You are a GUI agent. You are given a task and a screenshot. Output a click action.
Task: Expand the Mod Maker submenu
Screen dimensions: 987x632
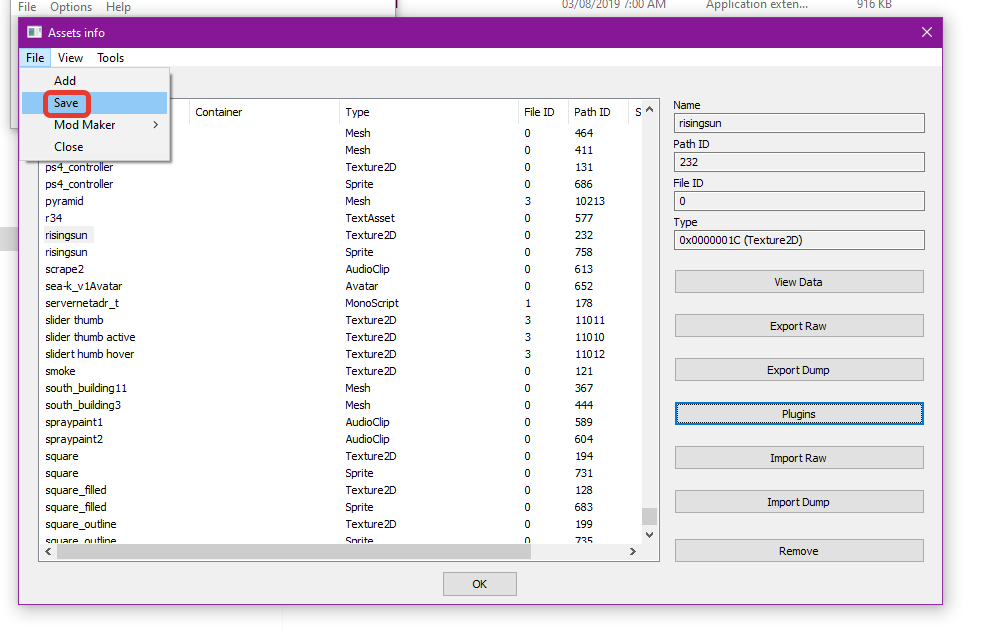tap(94, 125)
